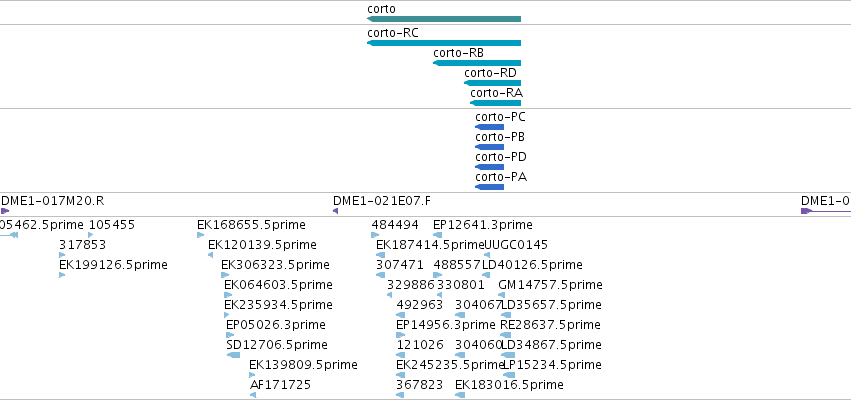Click the SD12706.5prime EST glyph

pos(233,355)
